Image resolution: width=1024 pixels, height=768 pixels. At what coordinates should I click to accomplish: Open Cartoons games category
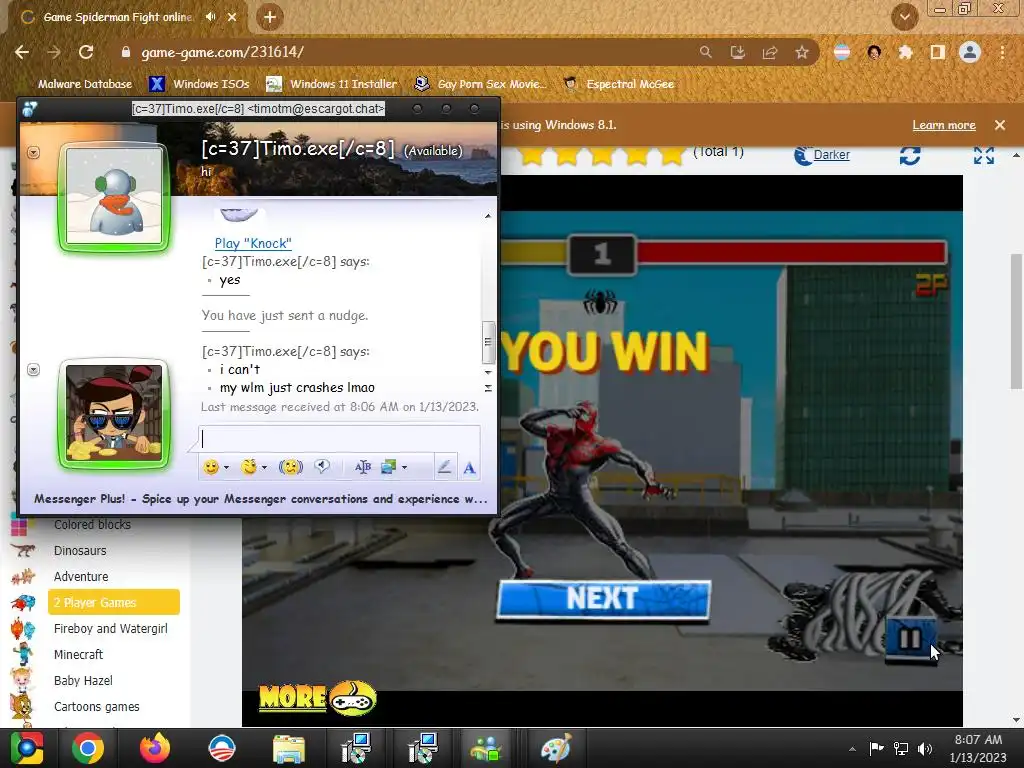[96, 707]
